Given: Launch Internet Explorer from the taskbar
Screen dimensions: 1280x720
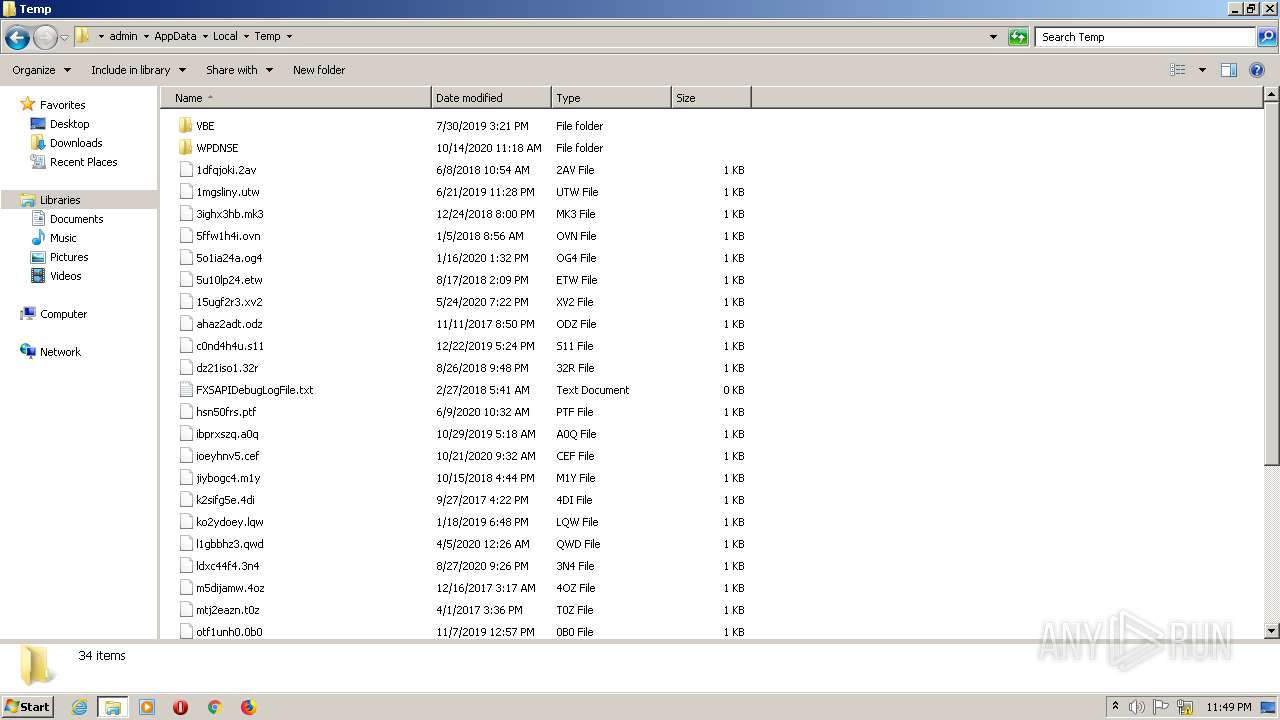Looking at the screenshot, I should point(79,707).
